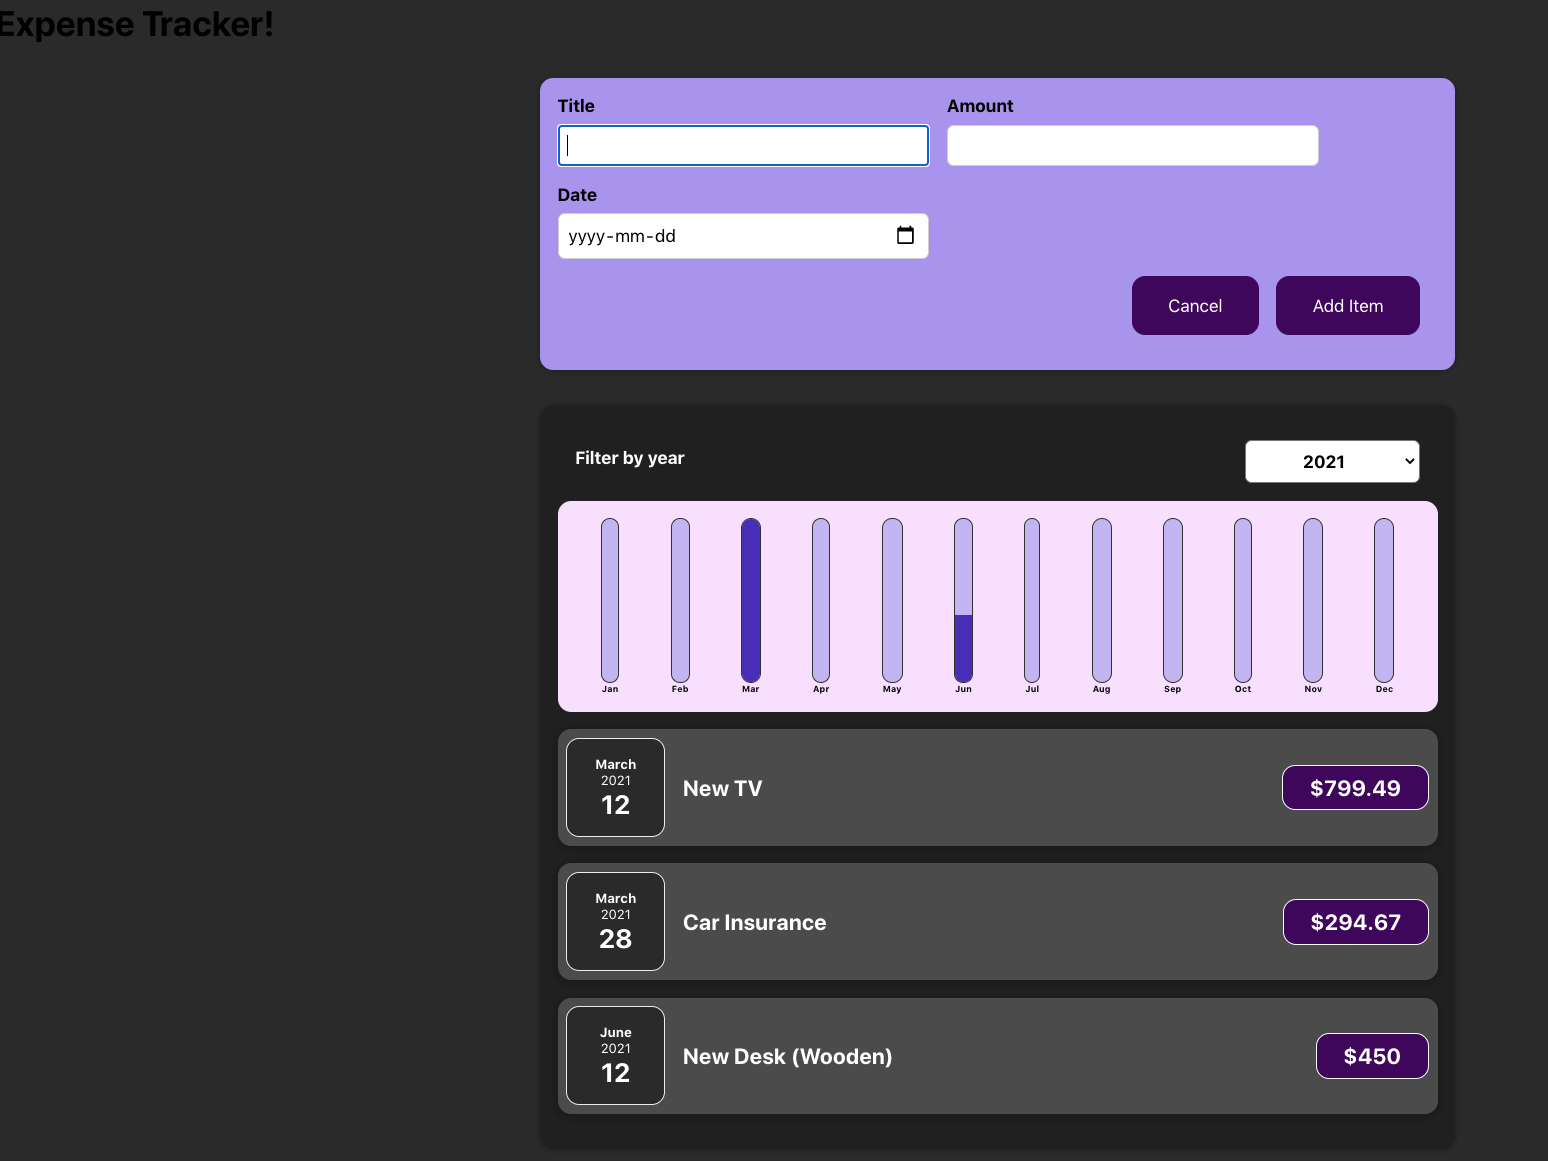Open the Filter by year dropdown
This screenshot has width=1548, height=1161.
click(1332, 461)
